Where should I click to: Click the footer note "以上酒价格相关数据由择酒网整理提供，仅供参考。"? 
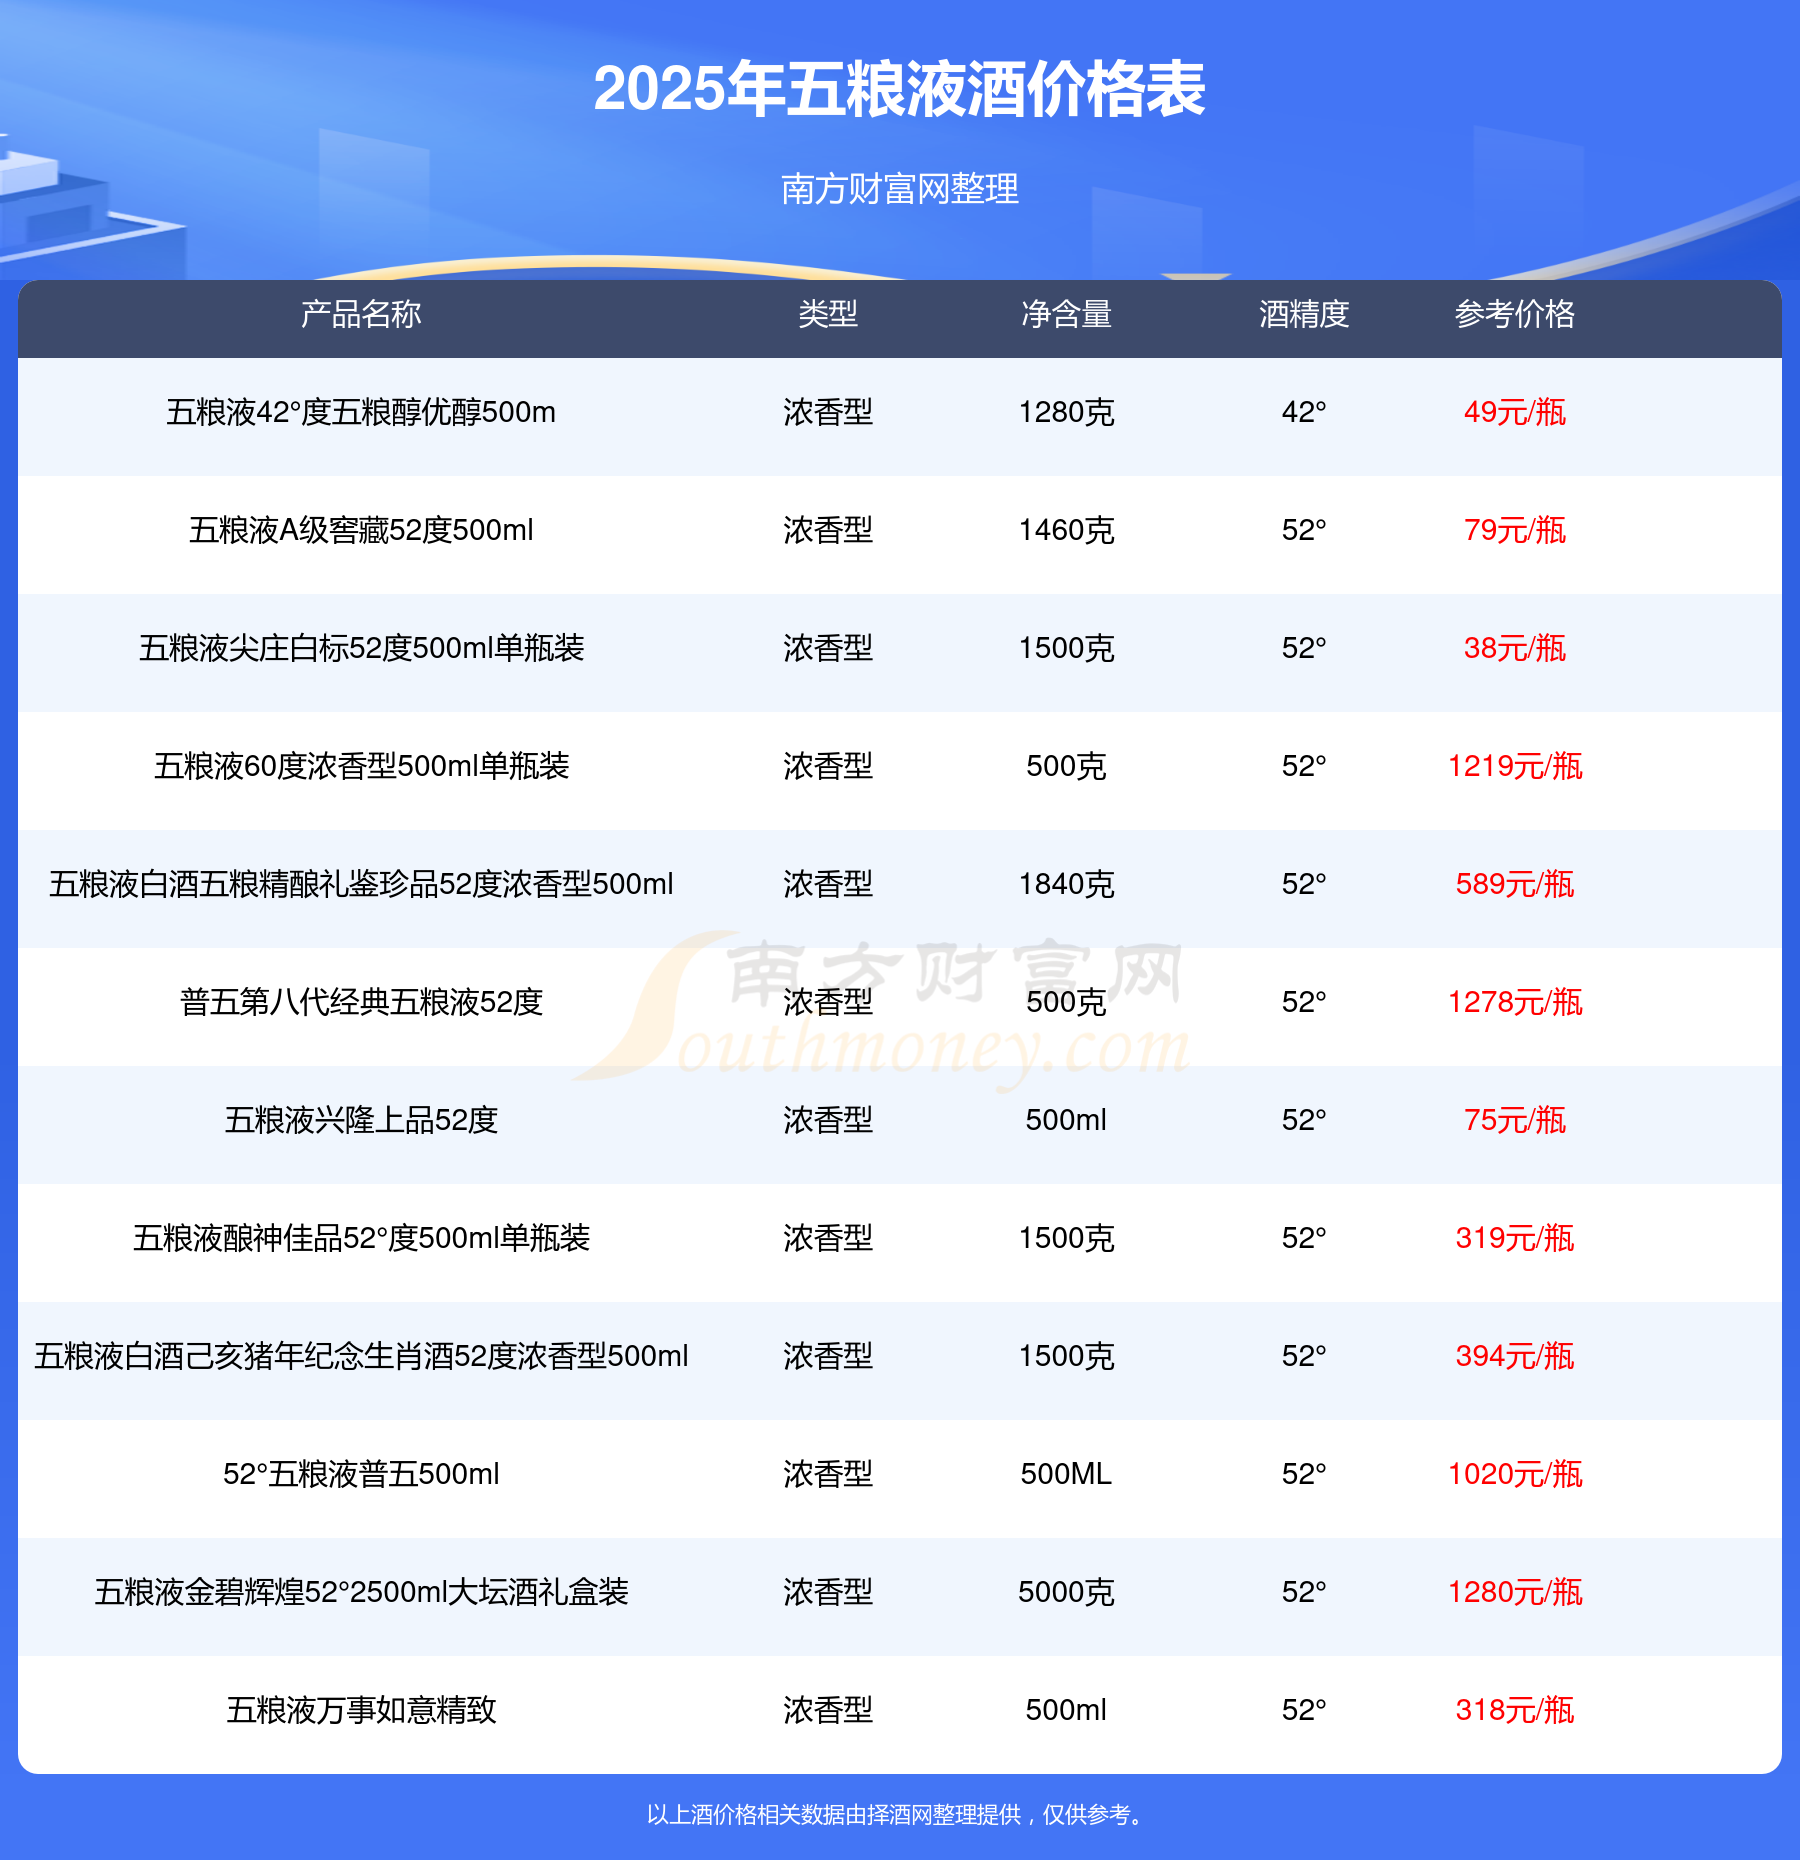[x=899, y=1814]
